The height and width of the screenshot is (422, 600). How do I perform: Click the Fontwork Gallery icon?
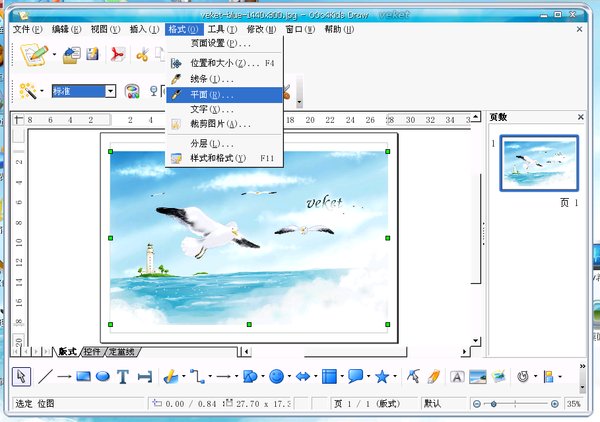click(456, 377)
